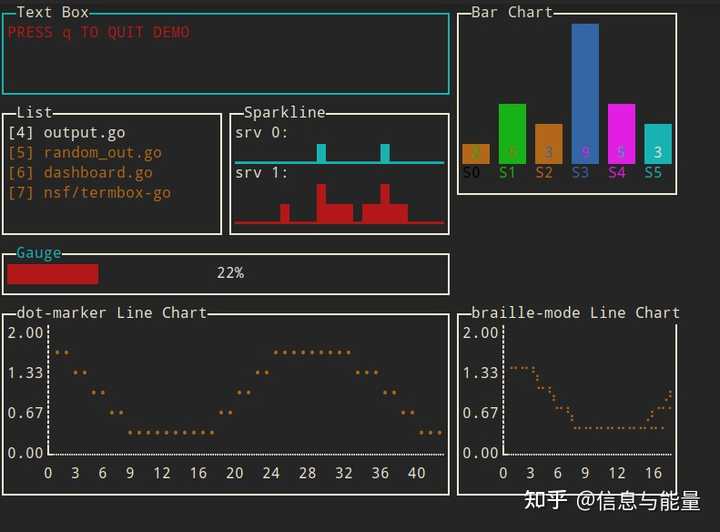The height and width of the screenshot is (532, 720).
Task: Select the '[4] output.go' list row
Action: 67,133
